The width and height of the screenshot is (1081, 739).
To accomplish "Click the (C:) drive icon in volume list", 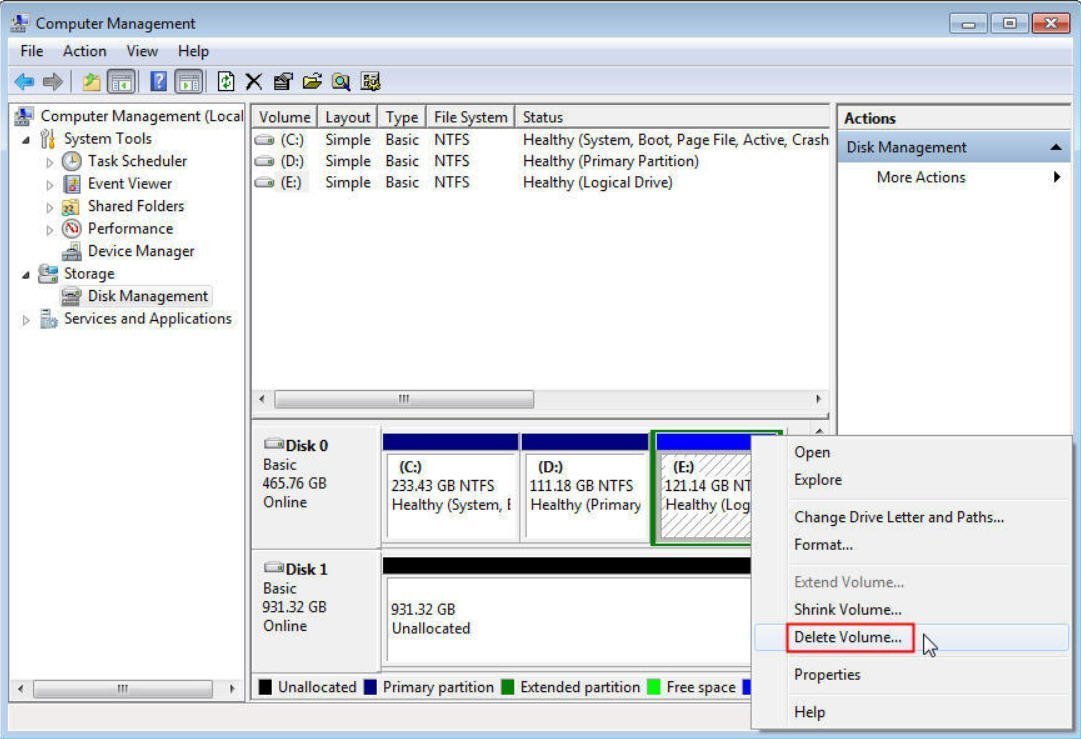I will click(264, 140).
